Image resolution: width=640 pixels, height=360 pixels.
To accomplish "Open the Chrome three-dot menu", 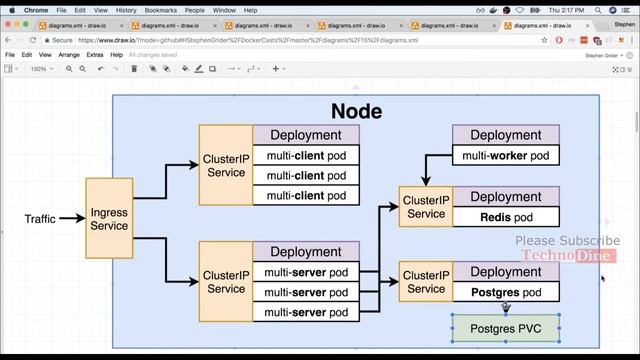I will pos(632,40).
